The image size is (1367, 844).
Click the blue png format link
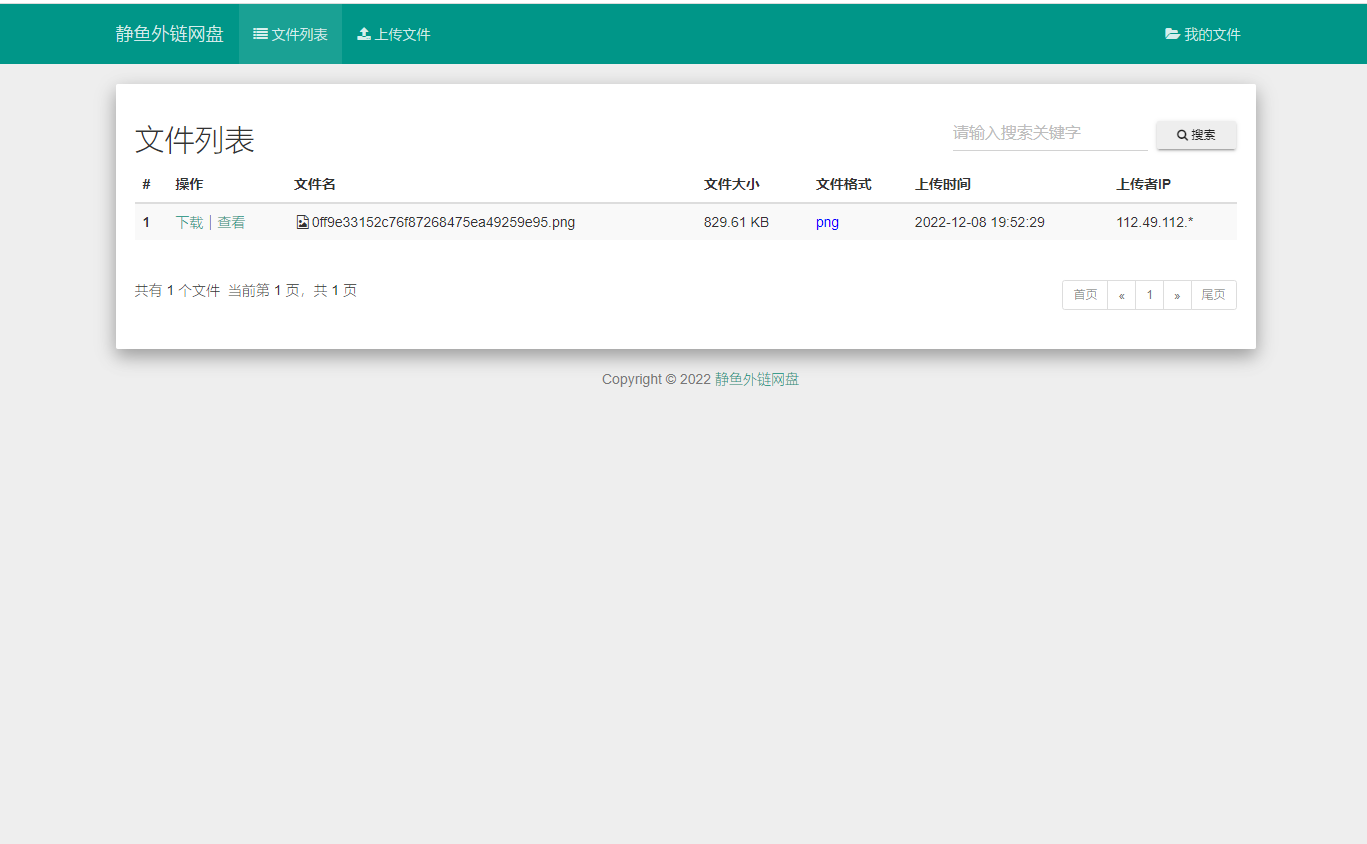click(827, 222)
